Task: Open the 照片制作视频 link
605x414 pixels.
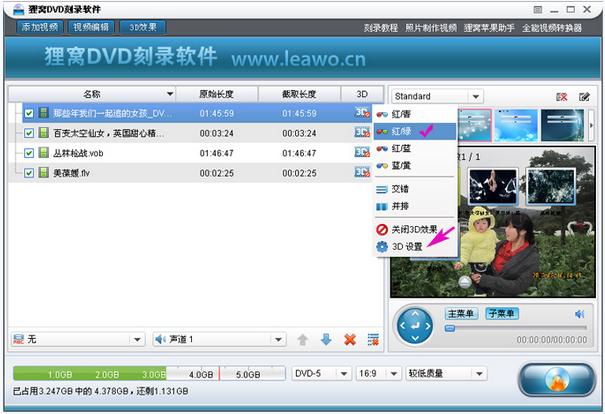Action: (x=431, y=28)
